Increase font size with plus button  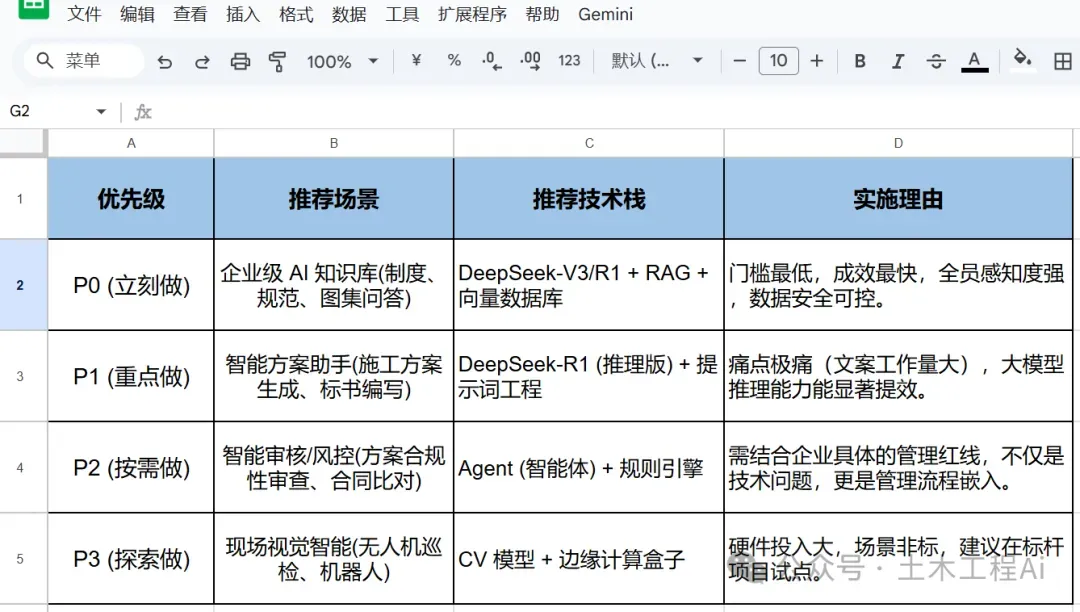817,61
